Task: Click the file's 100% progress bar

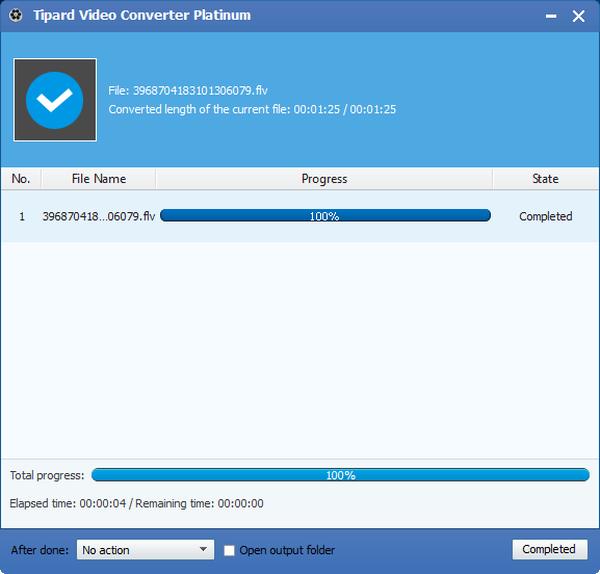Action: click(325, 216)
